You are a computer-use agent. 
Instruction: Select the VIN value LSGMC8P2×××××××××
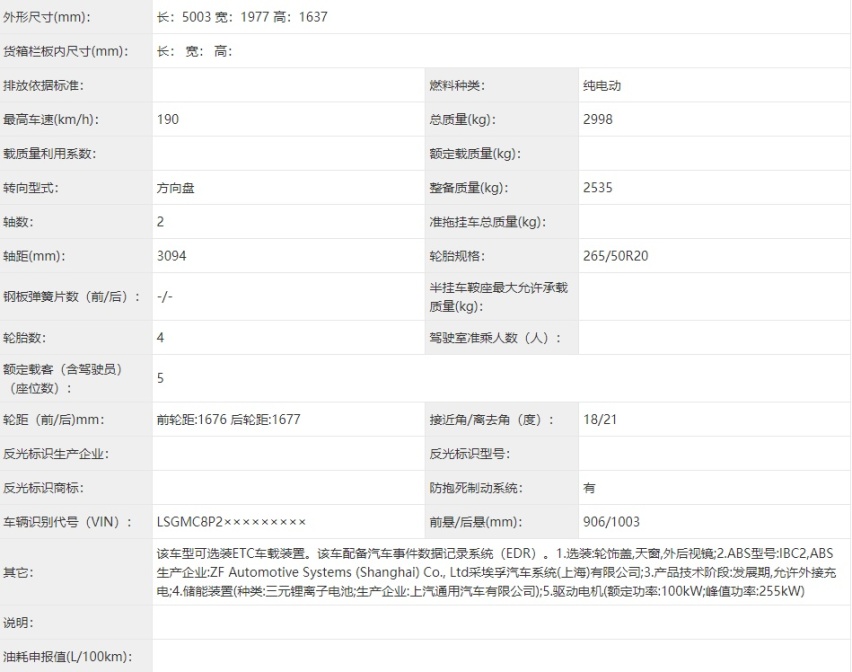point(231,522)
